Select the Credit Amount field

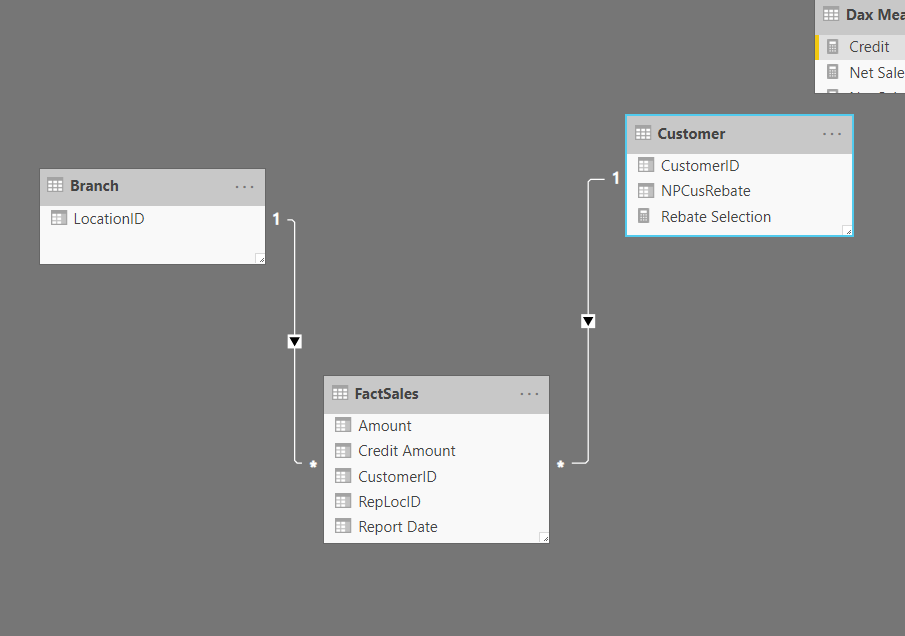436,451
